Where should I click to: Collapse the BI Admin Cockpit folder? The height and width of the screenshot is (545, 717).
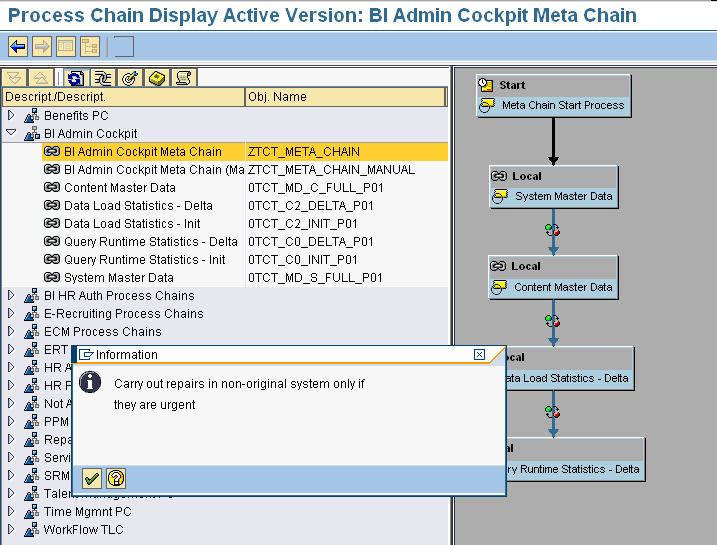(x=11, y=133)
